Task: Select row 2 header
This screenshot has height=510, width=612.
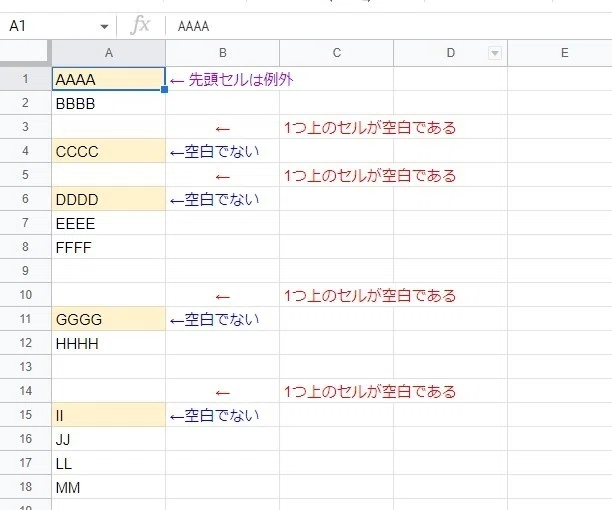Action: pyautogui.click(x=25, y=103)
